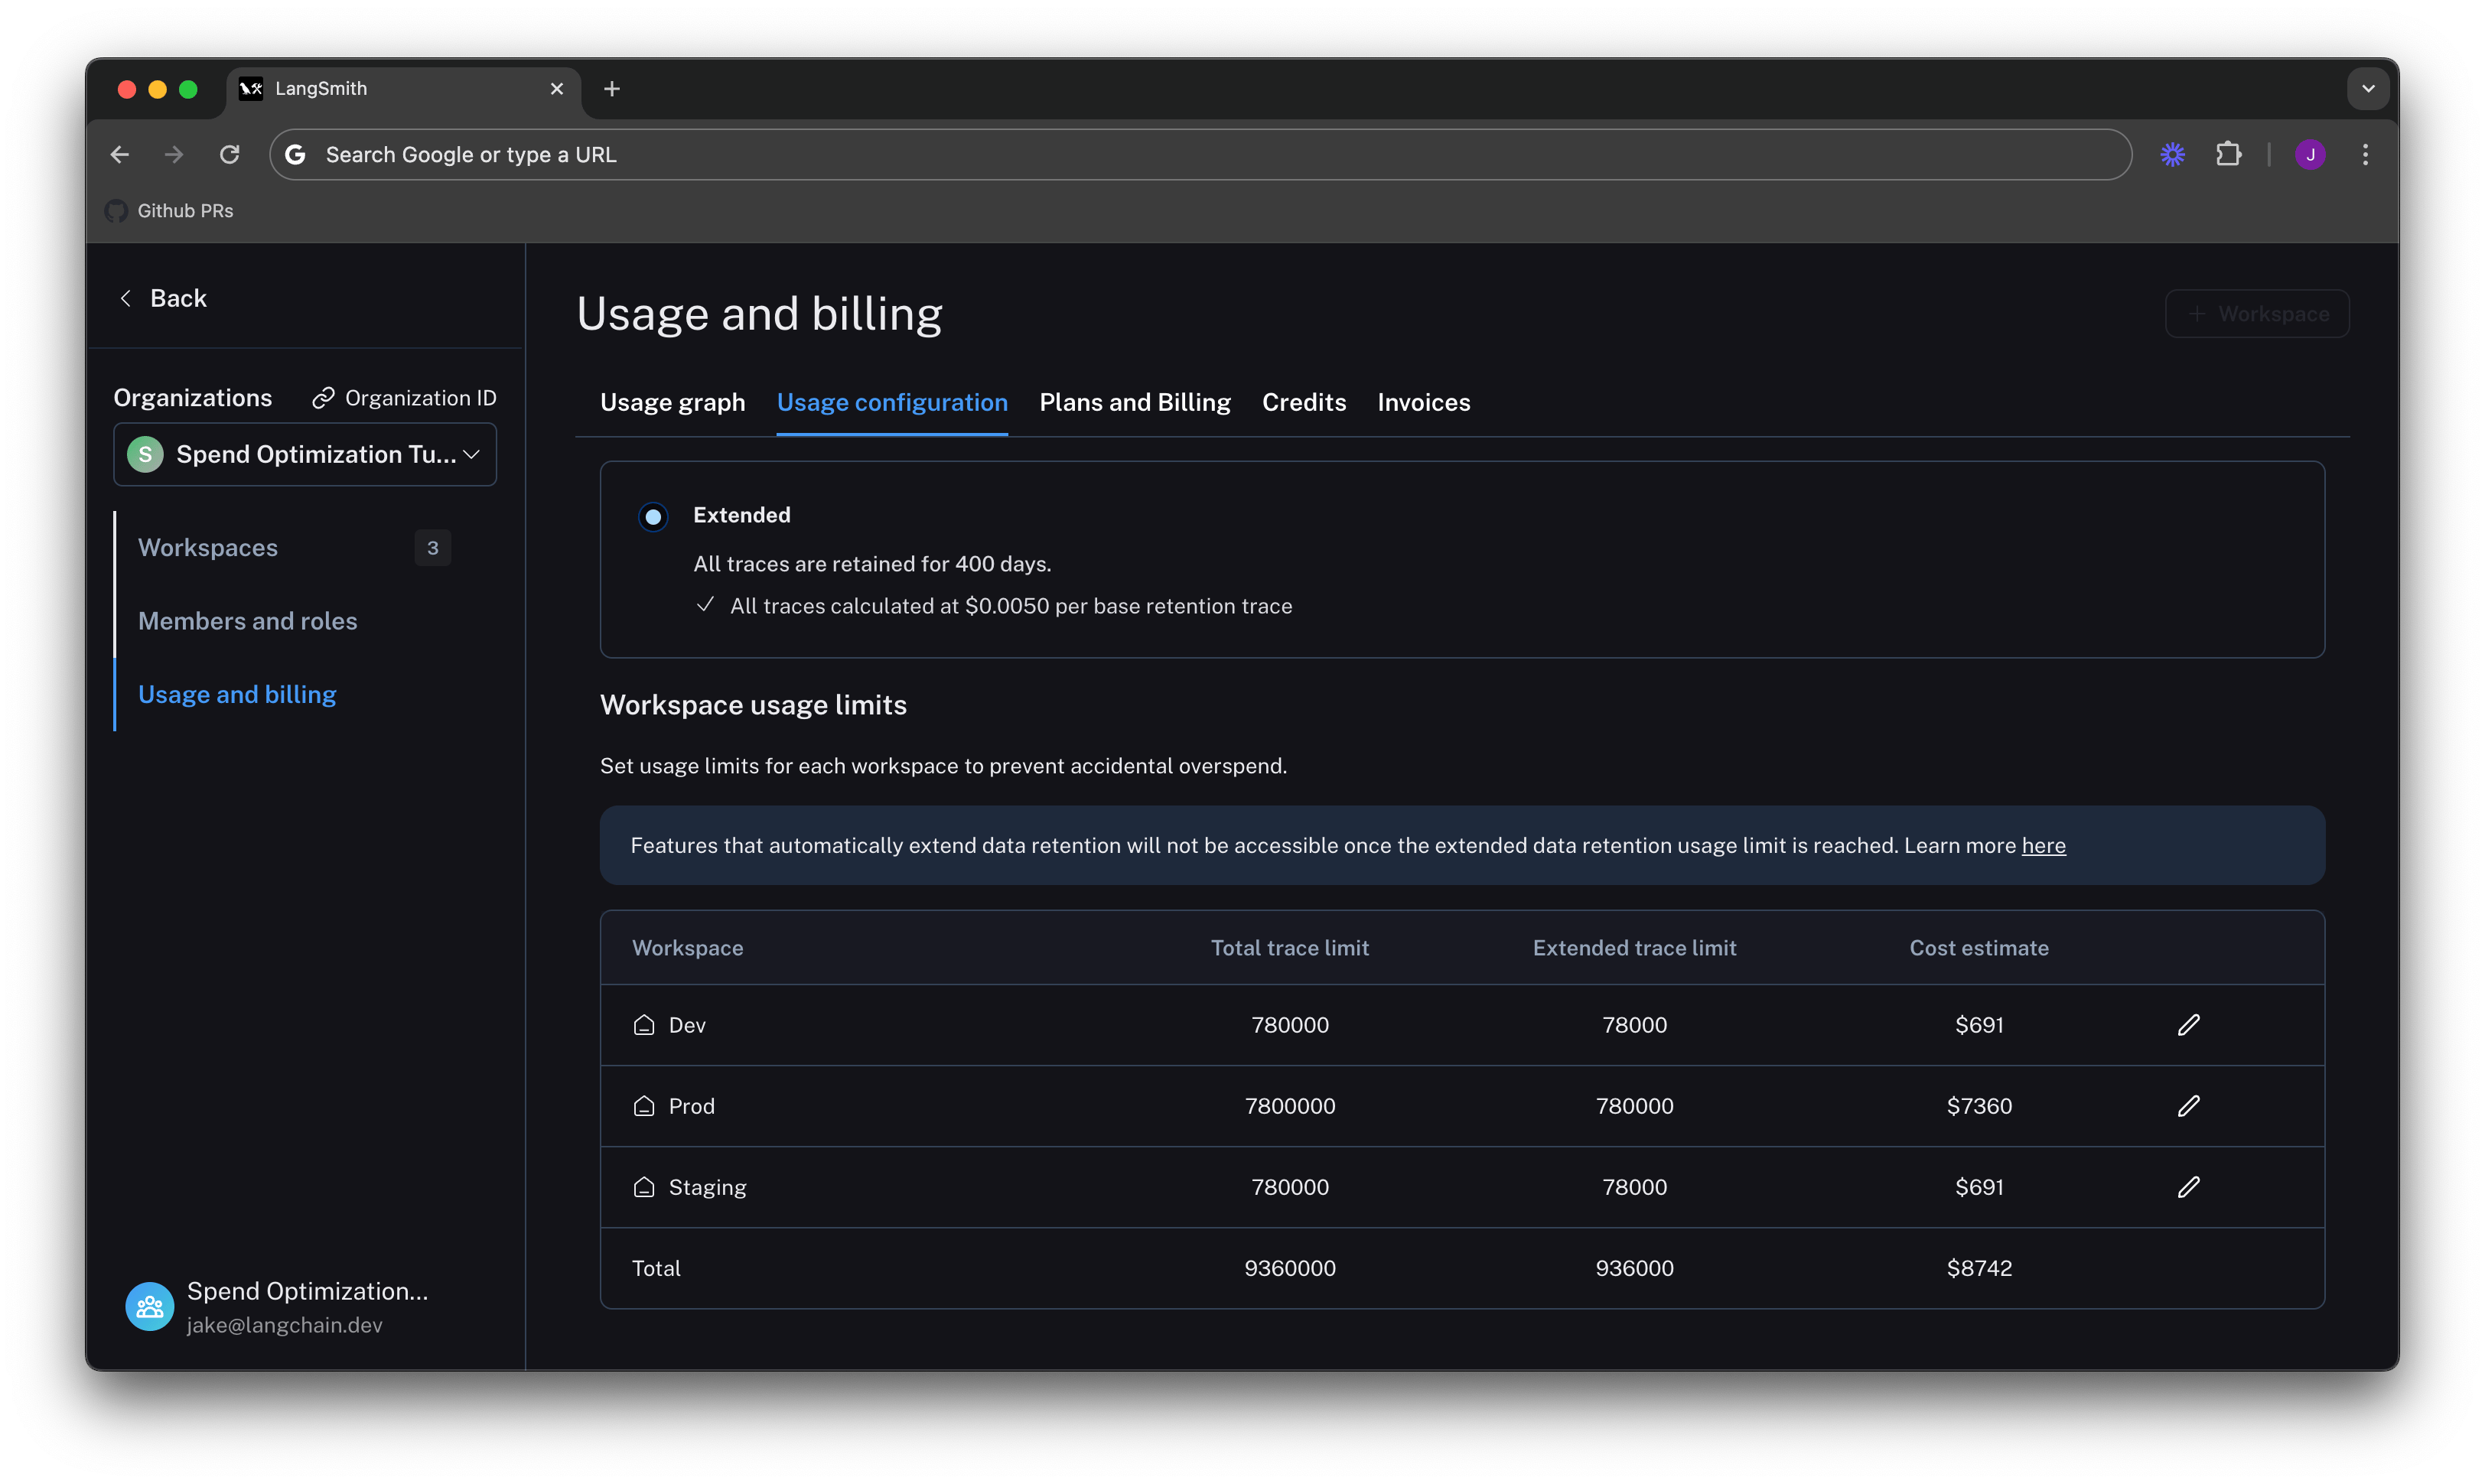The width and height of the screenshot is (2485, 1484).
Task: Open the tab search dropdown arrow
Action: [x=2368, y=89]
